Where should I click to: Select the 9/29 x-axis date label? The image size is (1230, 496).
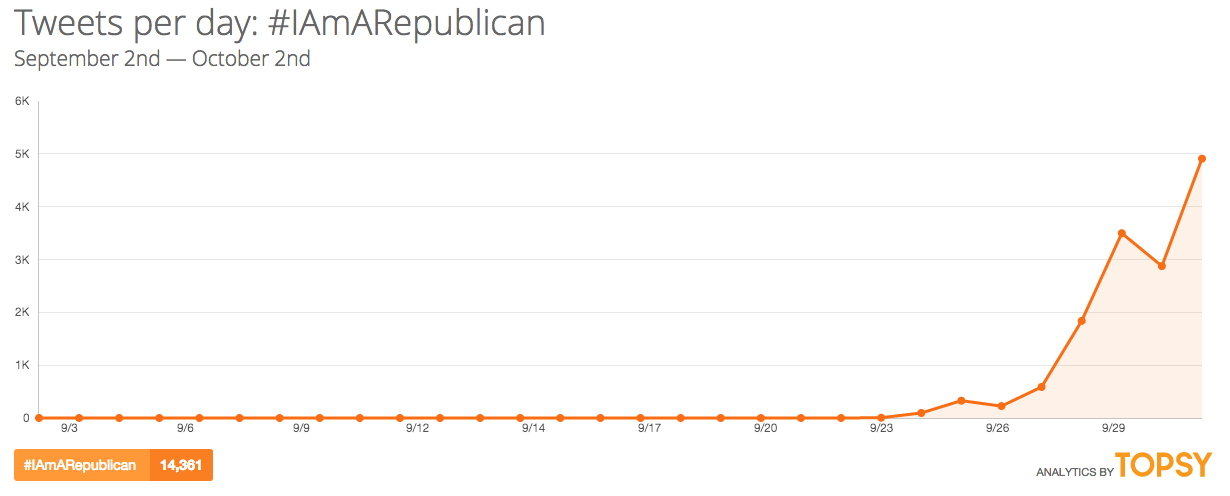(x=1112, y=428)
